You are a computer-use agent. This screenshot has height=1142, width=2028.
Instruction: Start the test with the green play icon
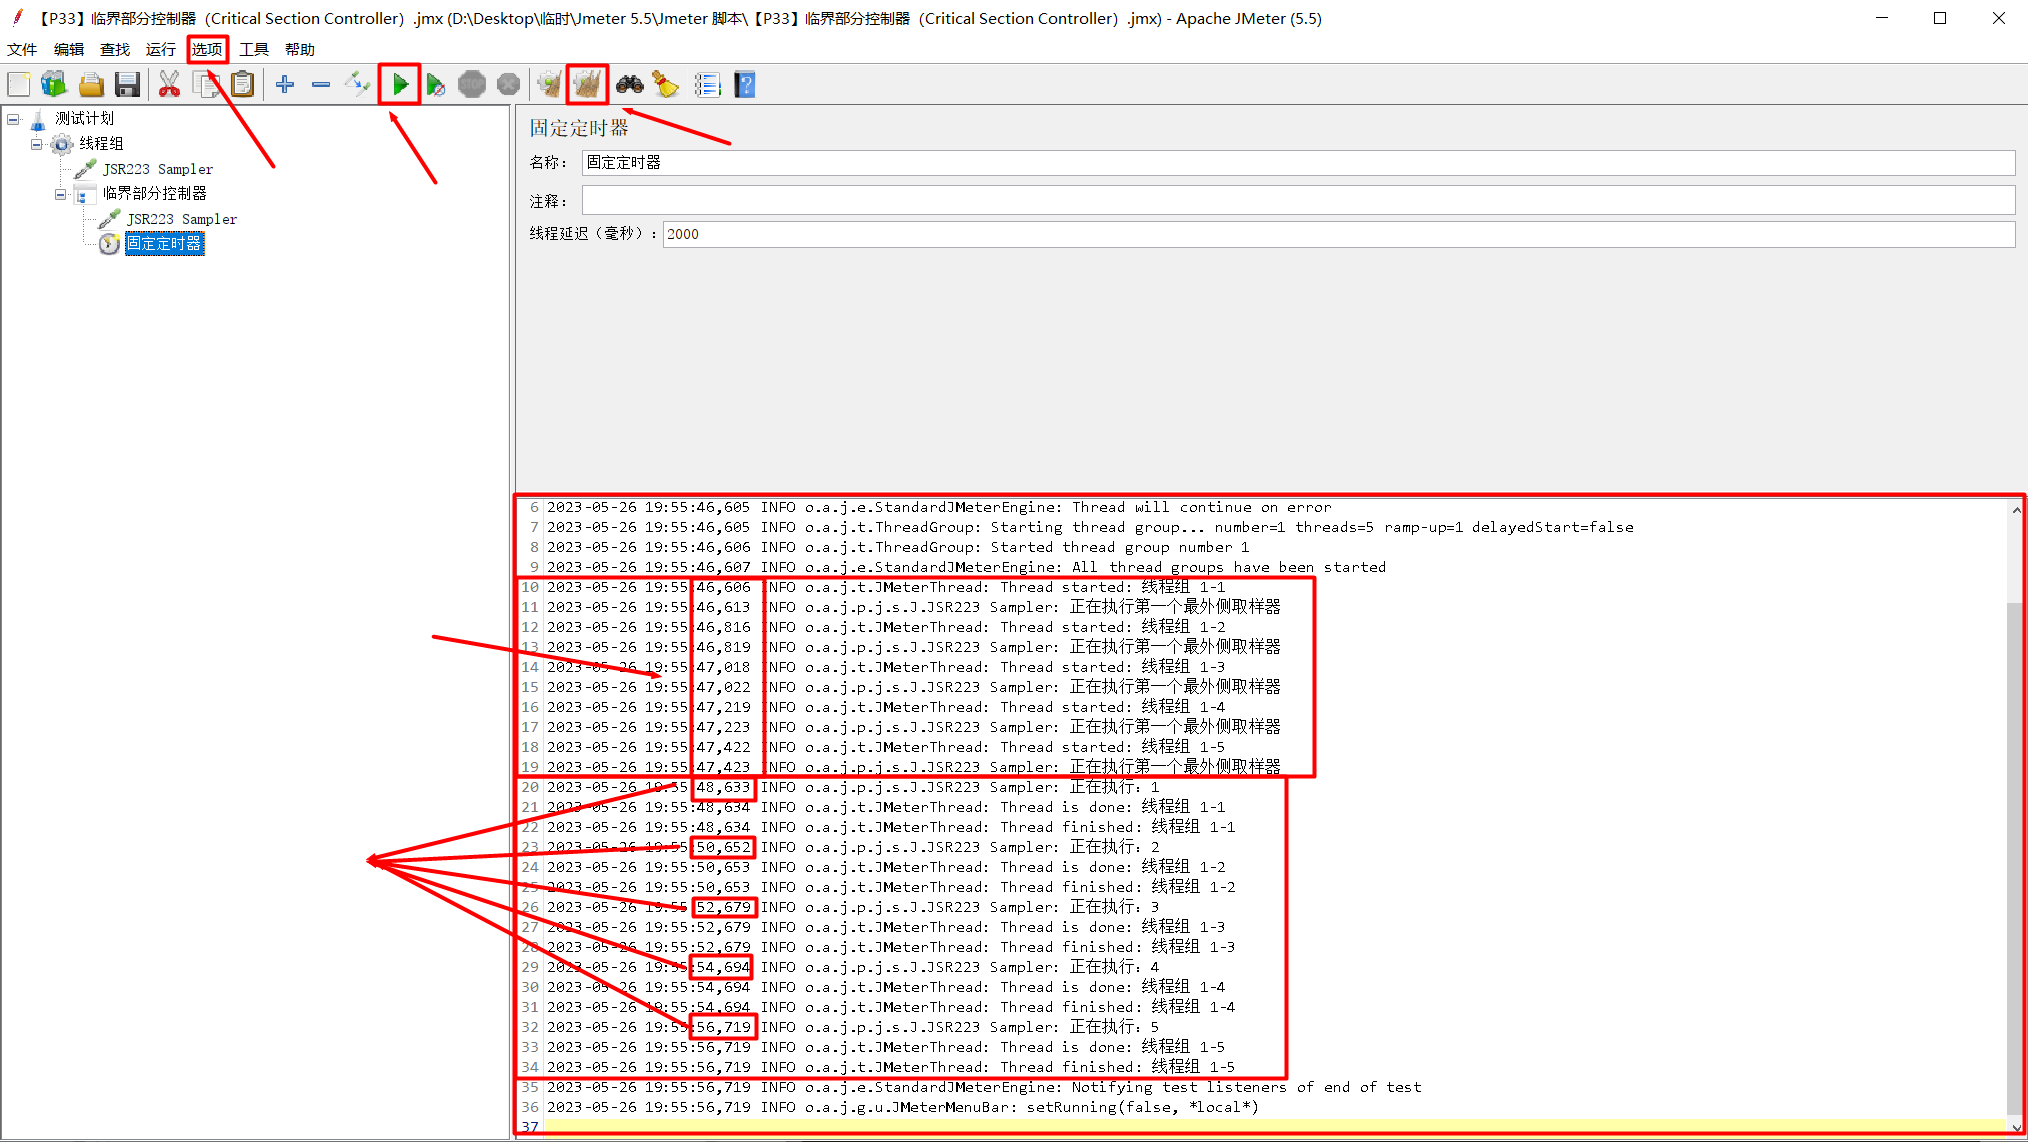click(399, 84)
